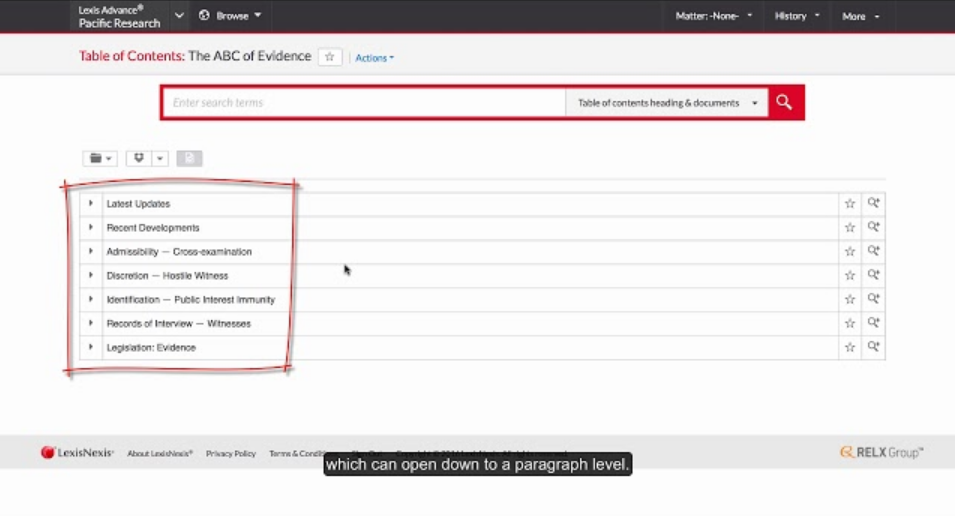The image size is (955, 516).
Task: Star the Legislation: Evidence row
Action: click(850, 347)
